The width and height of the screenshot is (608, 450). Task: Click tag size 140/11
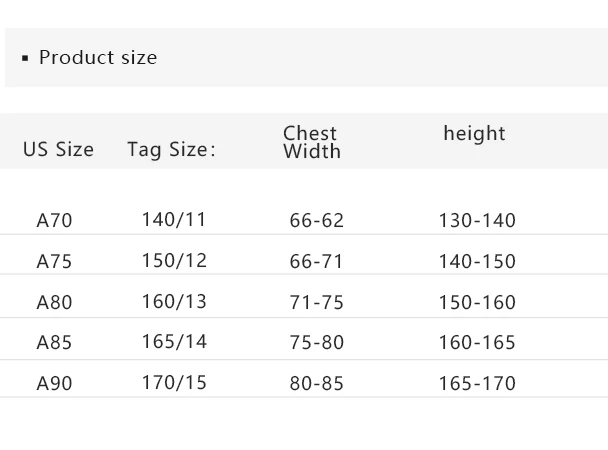174,219
